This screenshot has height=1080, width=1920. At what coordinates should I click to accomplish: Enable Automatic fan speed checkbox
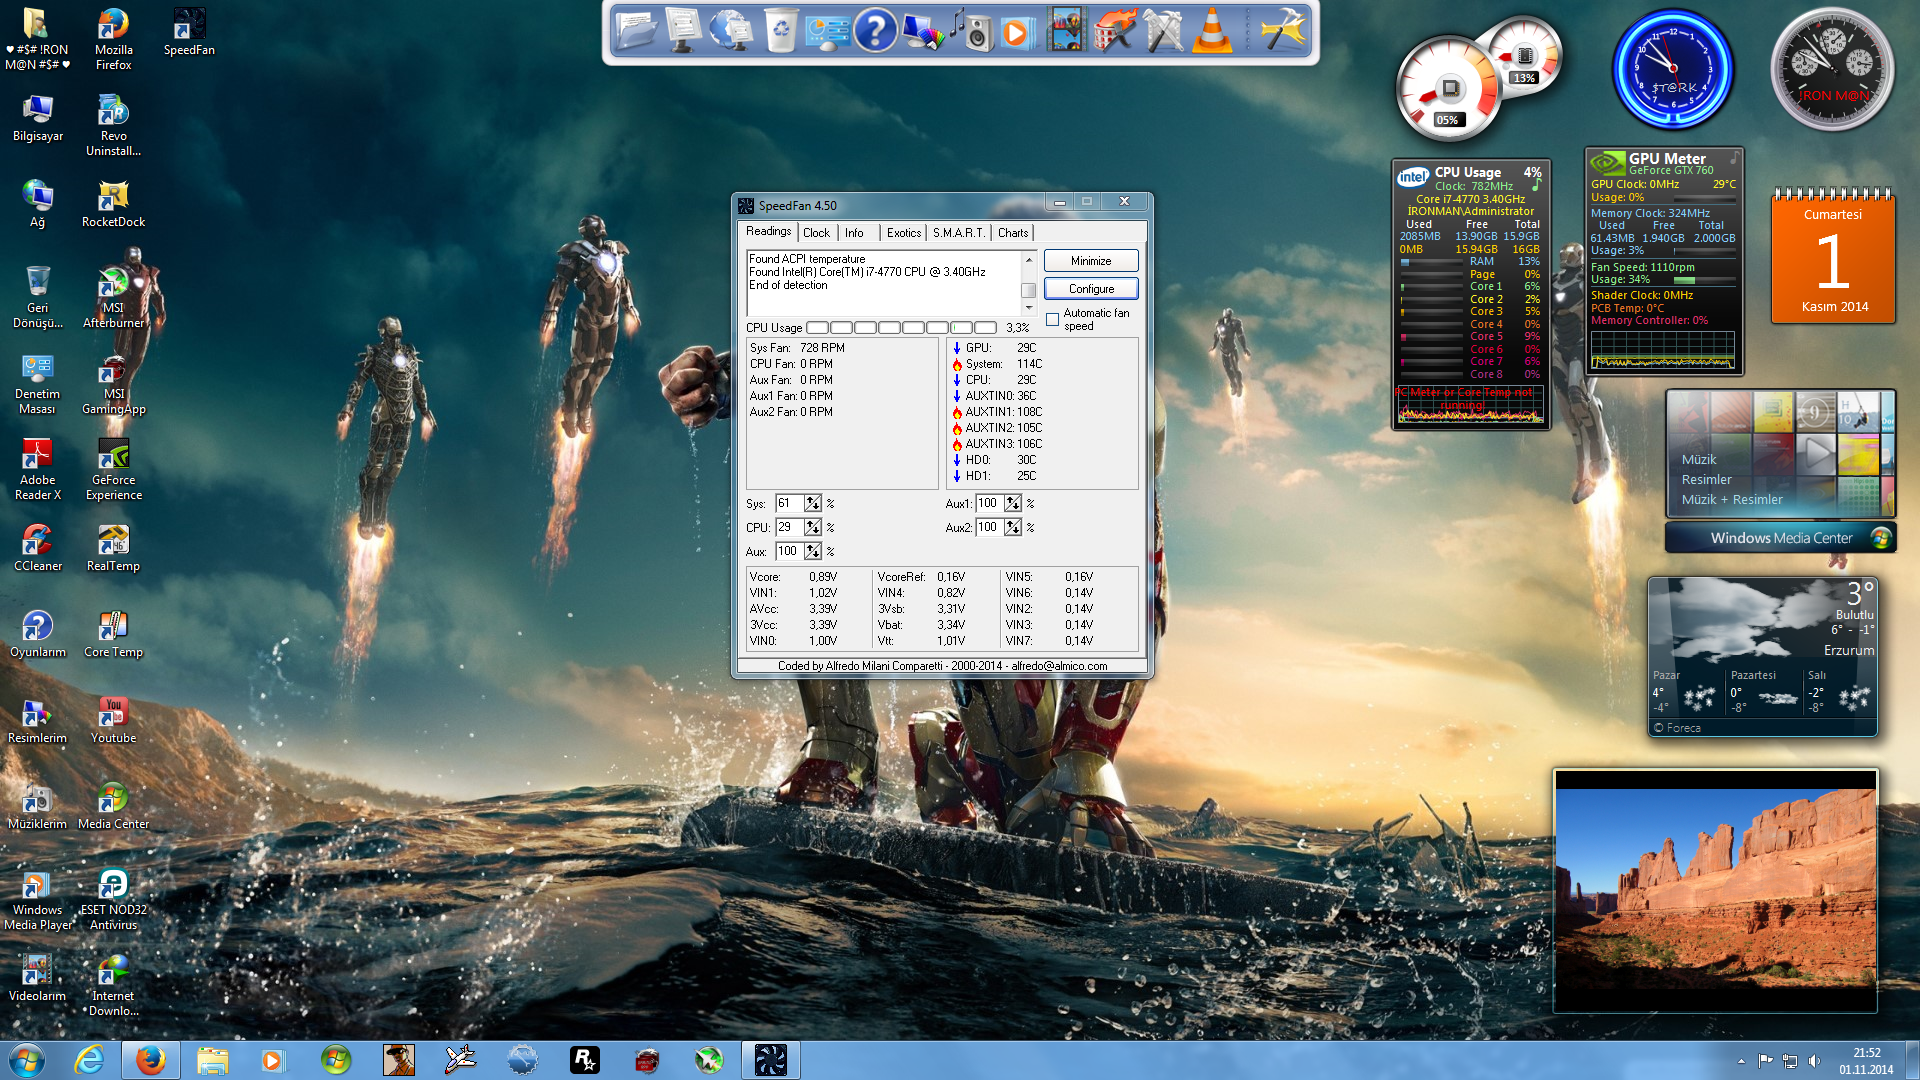1052,320
